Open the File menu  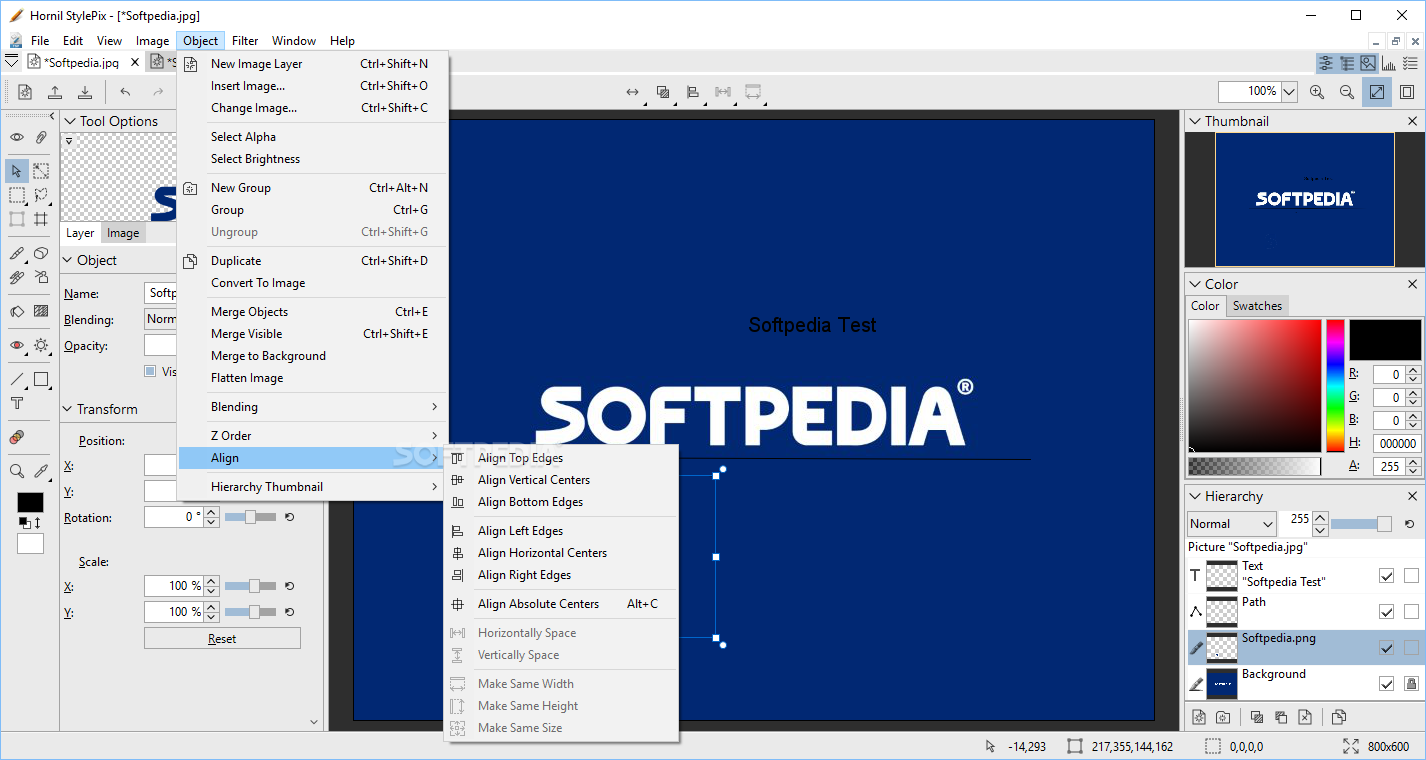[40, 41]
